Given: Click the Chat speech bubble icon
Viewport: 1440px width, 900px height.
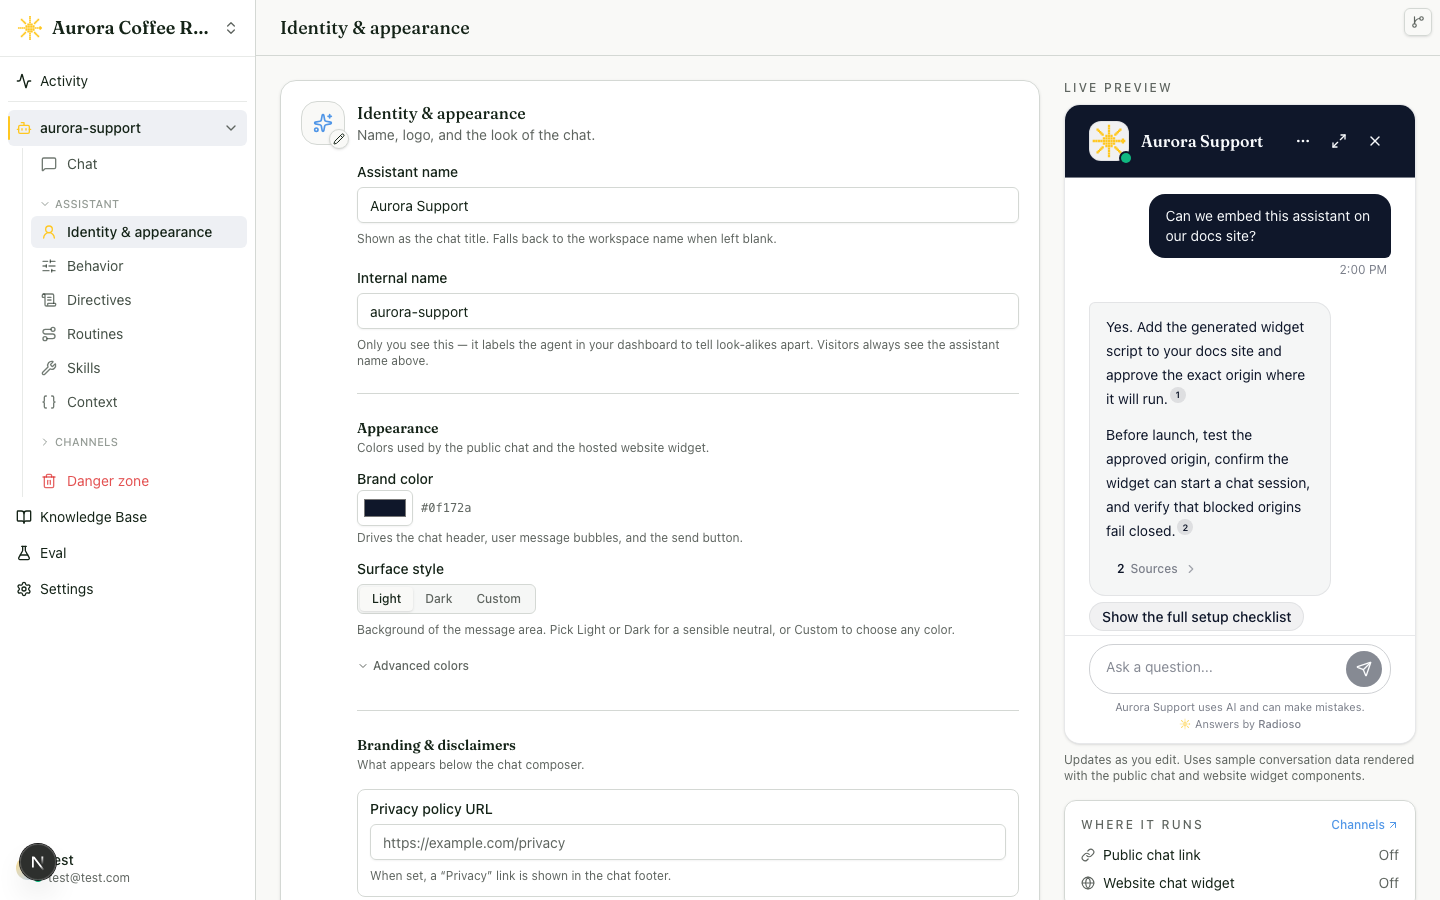Looking at the screenshot, I should (49, 164).
